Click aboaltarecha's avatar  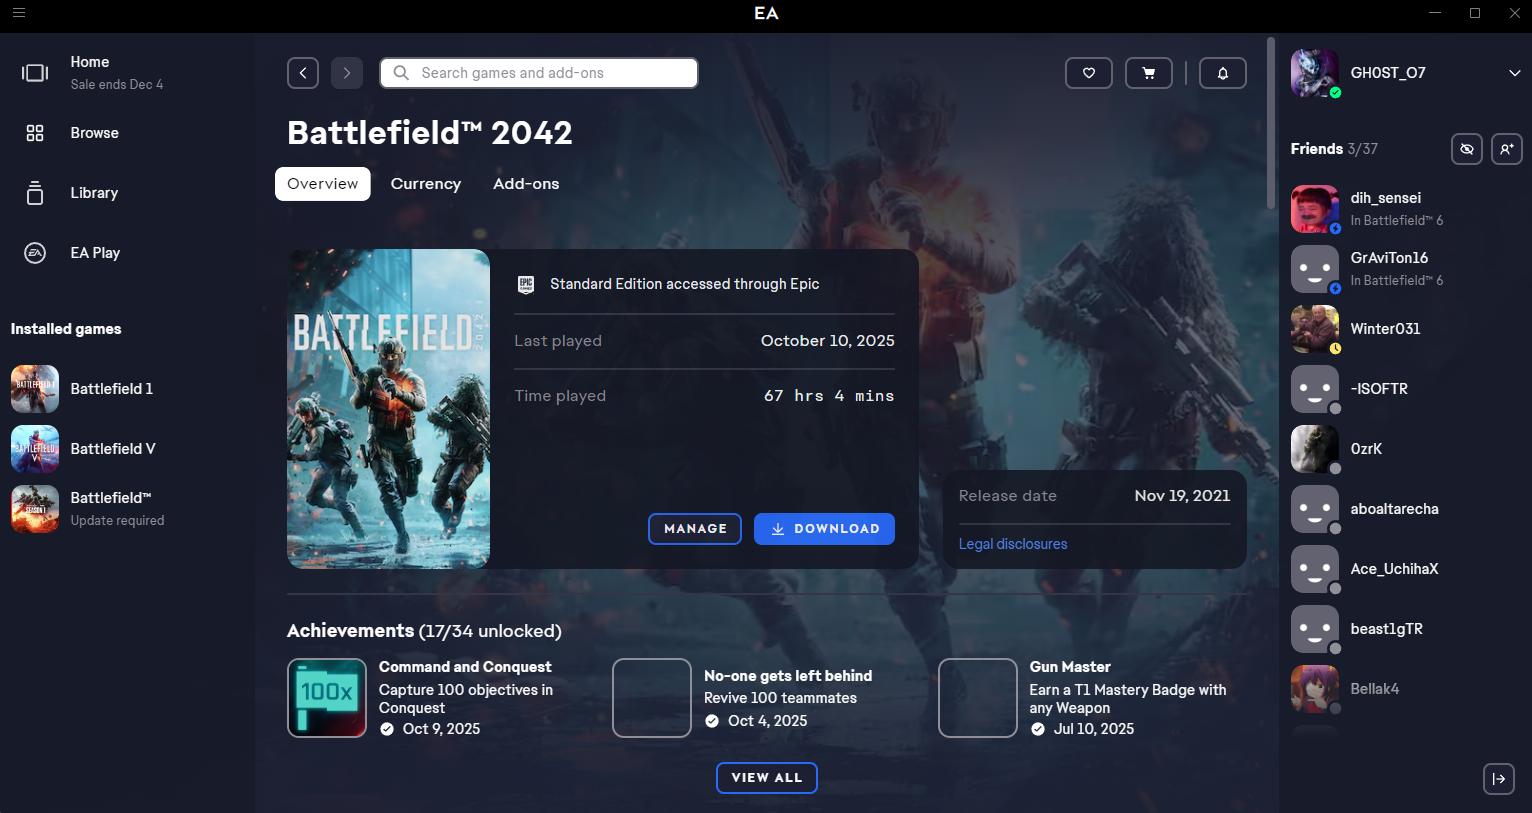tap(1315, 509)
